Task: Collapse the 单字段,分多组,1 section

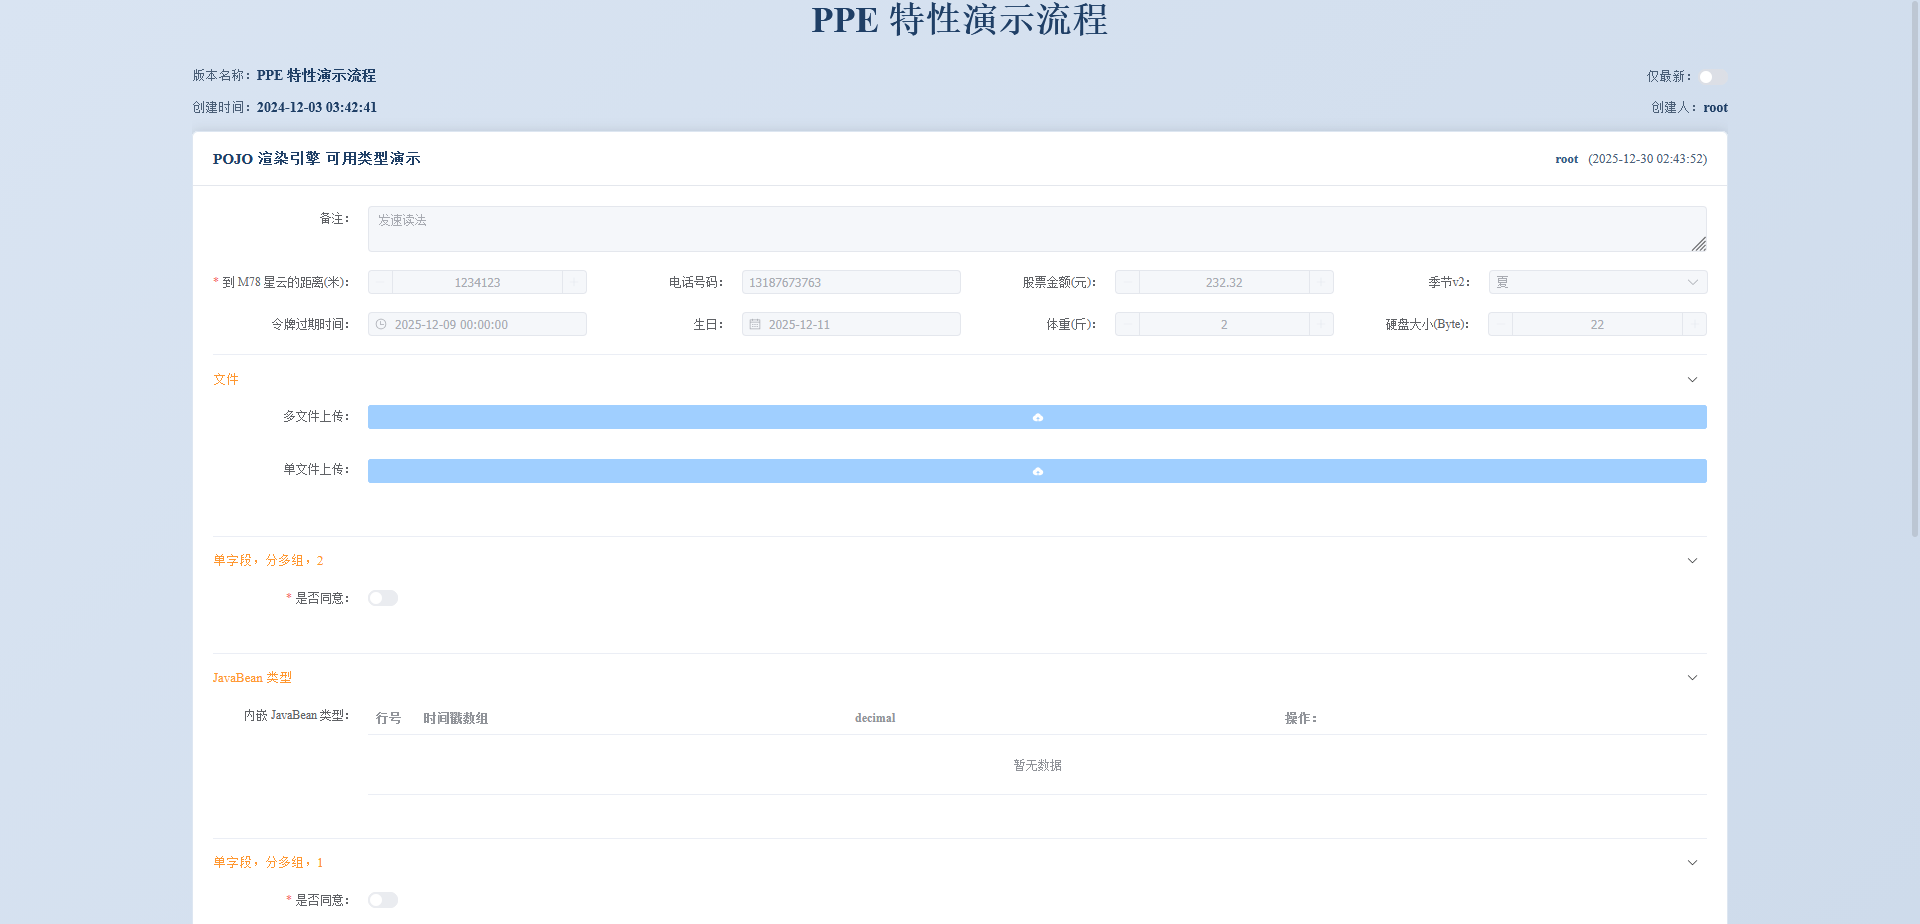Action: pos(1692,863)
